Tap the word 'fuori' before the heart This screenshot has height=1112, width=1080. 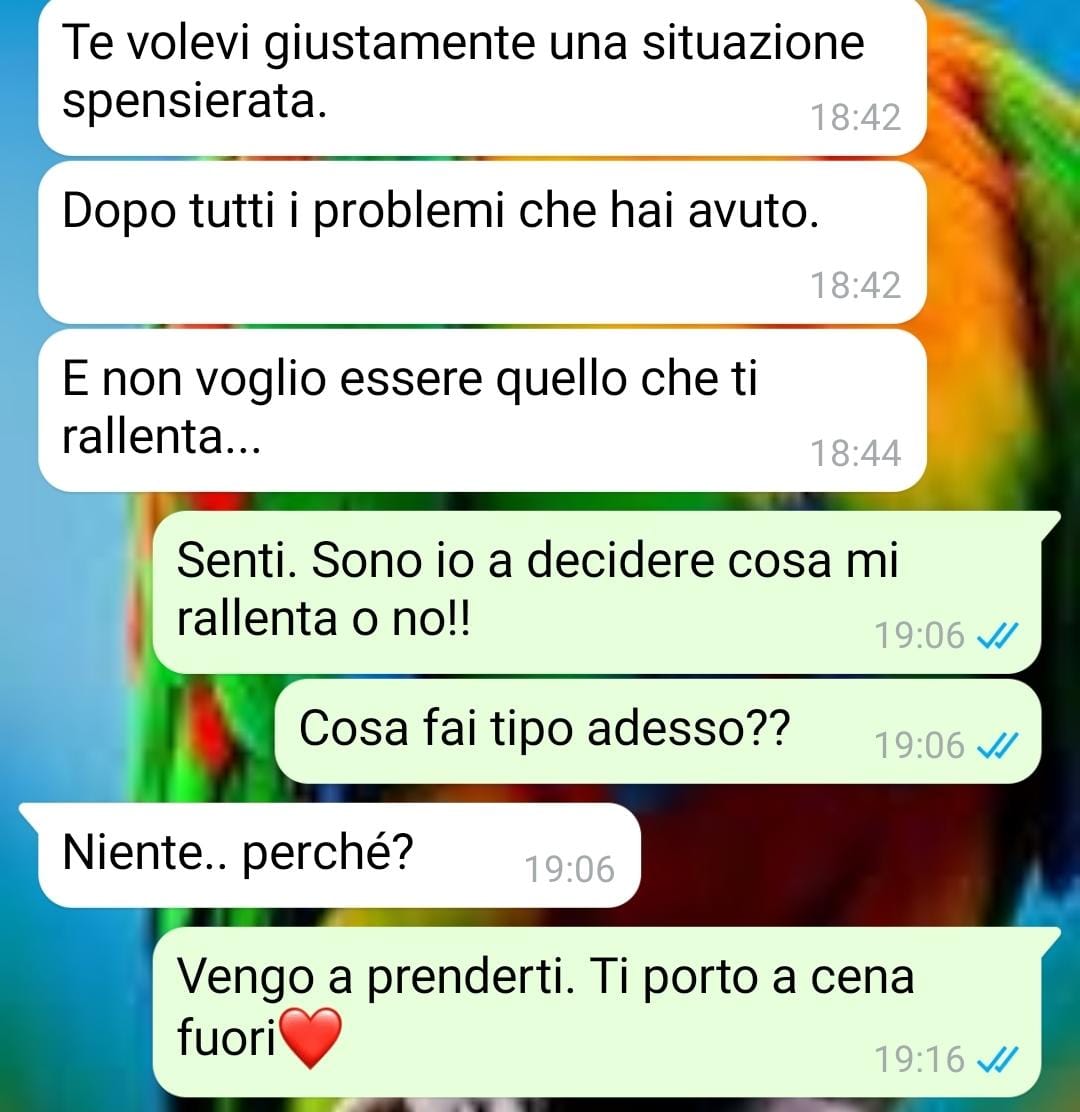pos(226,1038)
